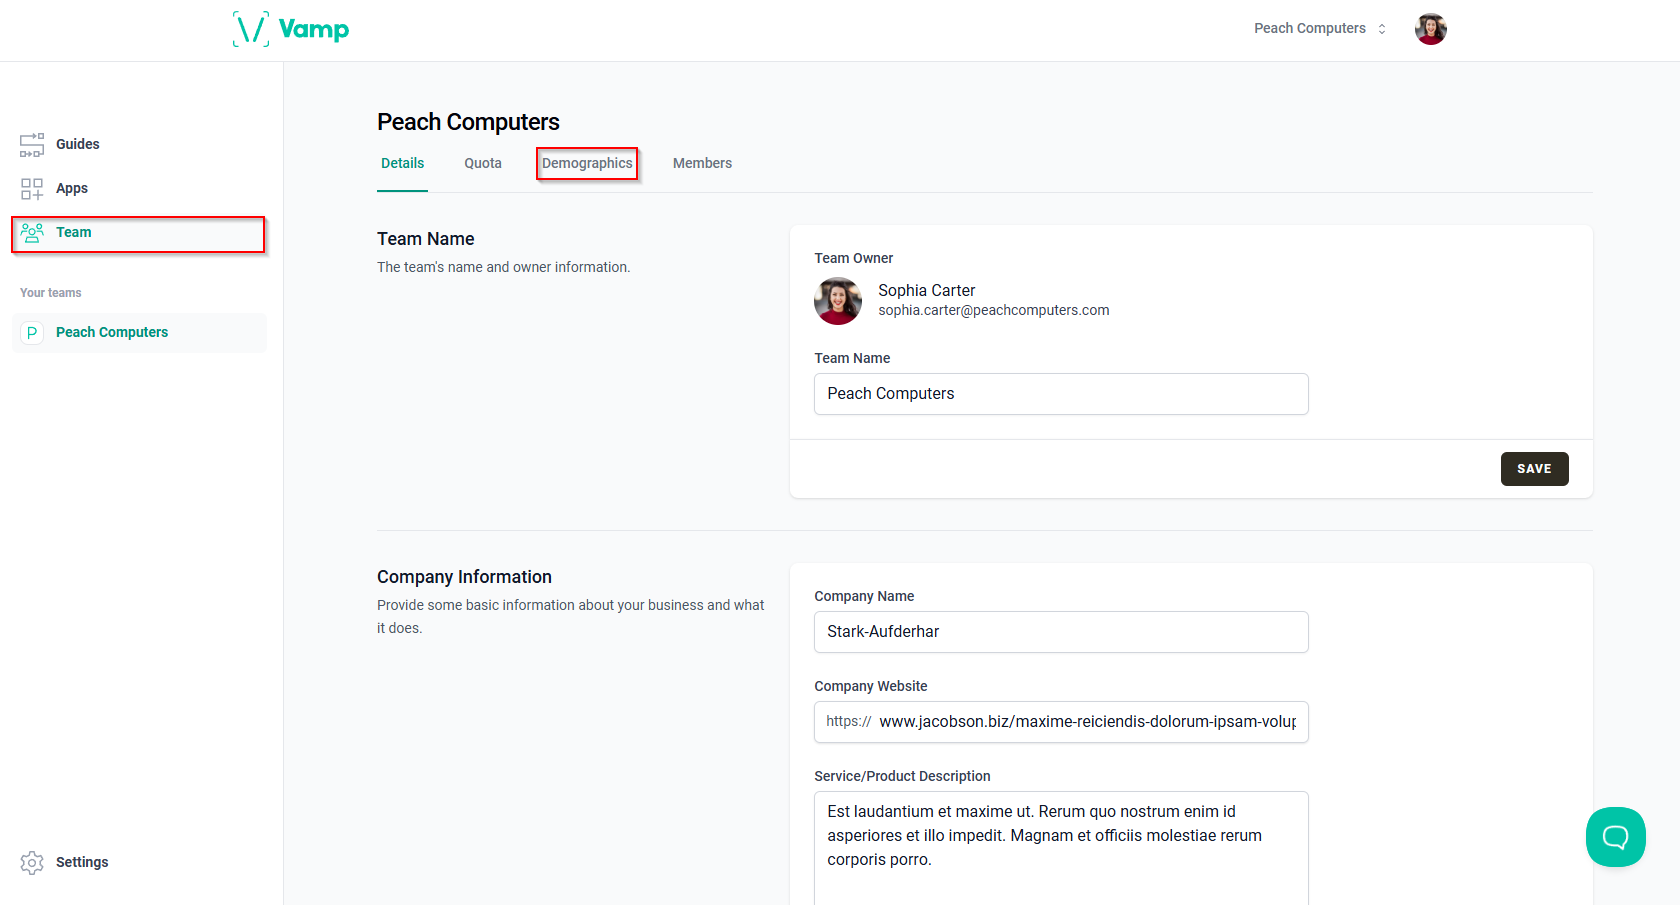Switch to the Demographics tab
1680x905 pixels.
coord(587,163)
